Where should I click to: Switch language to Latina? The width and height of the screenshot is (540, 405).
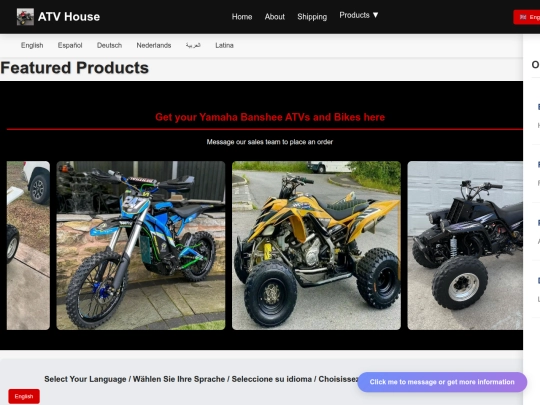(x=224, y=45)
